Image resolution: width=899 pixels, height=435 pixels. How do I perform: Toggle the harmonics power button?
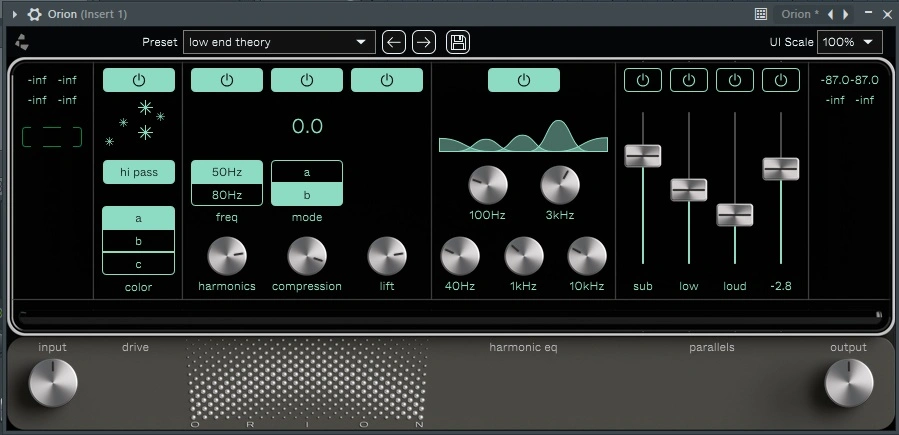click(x=227, y=80)
